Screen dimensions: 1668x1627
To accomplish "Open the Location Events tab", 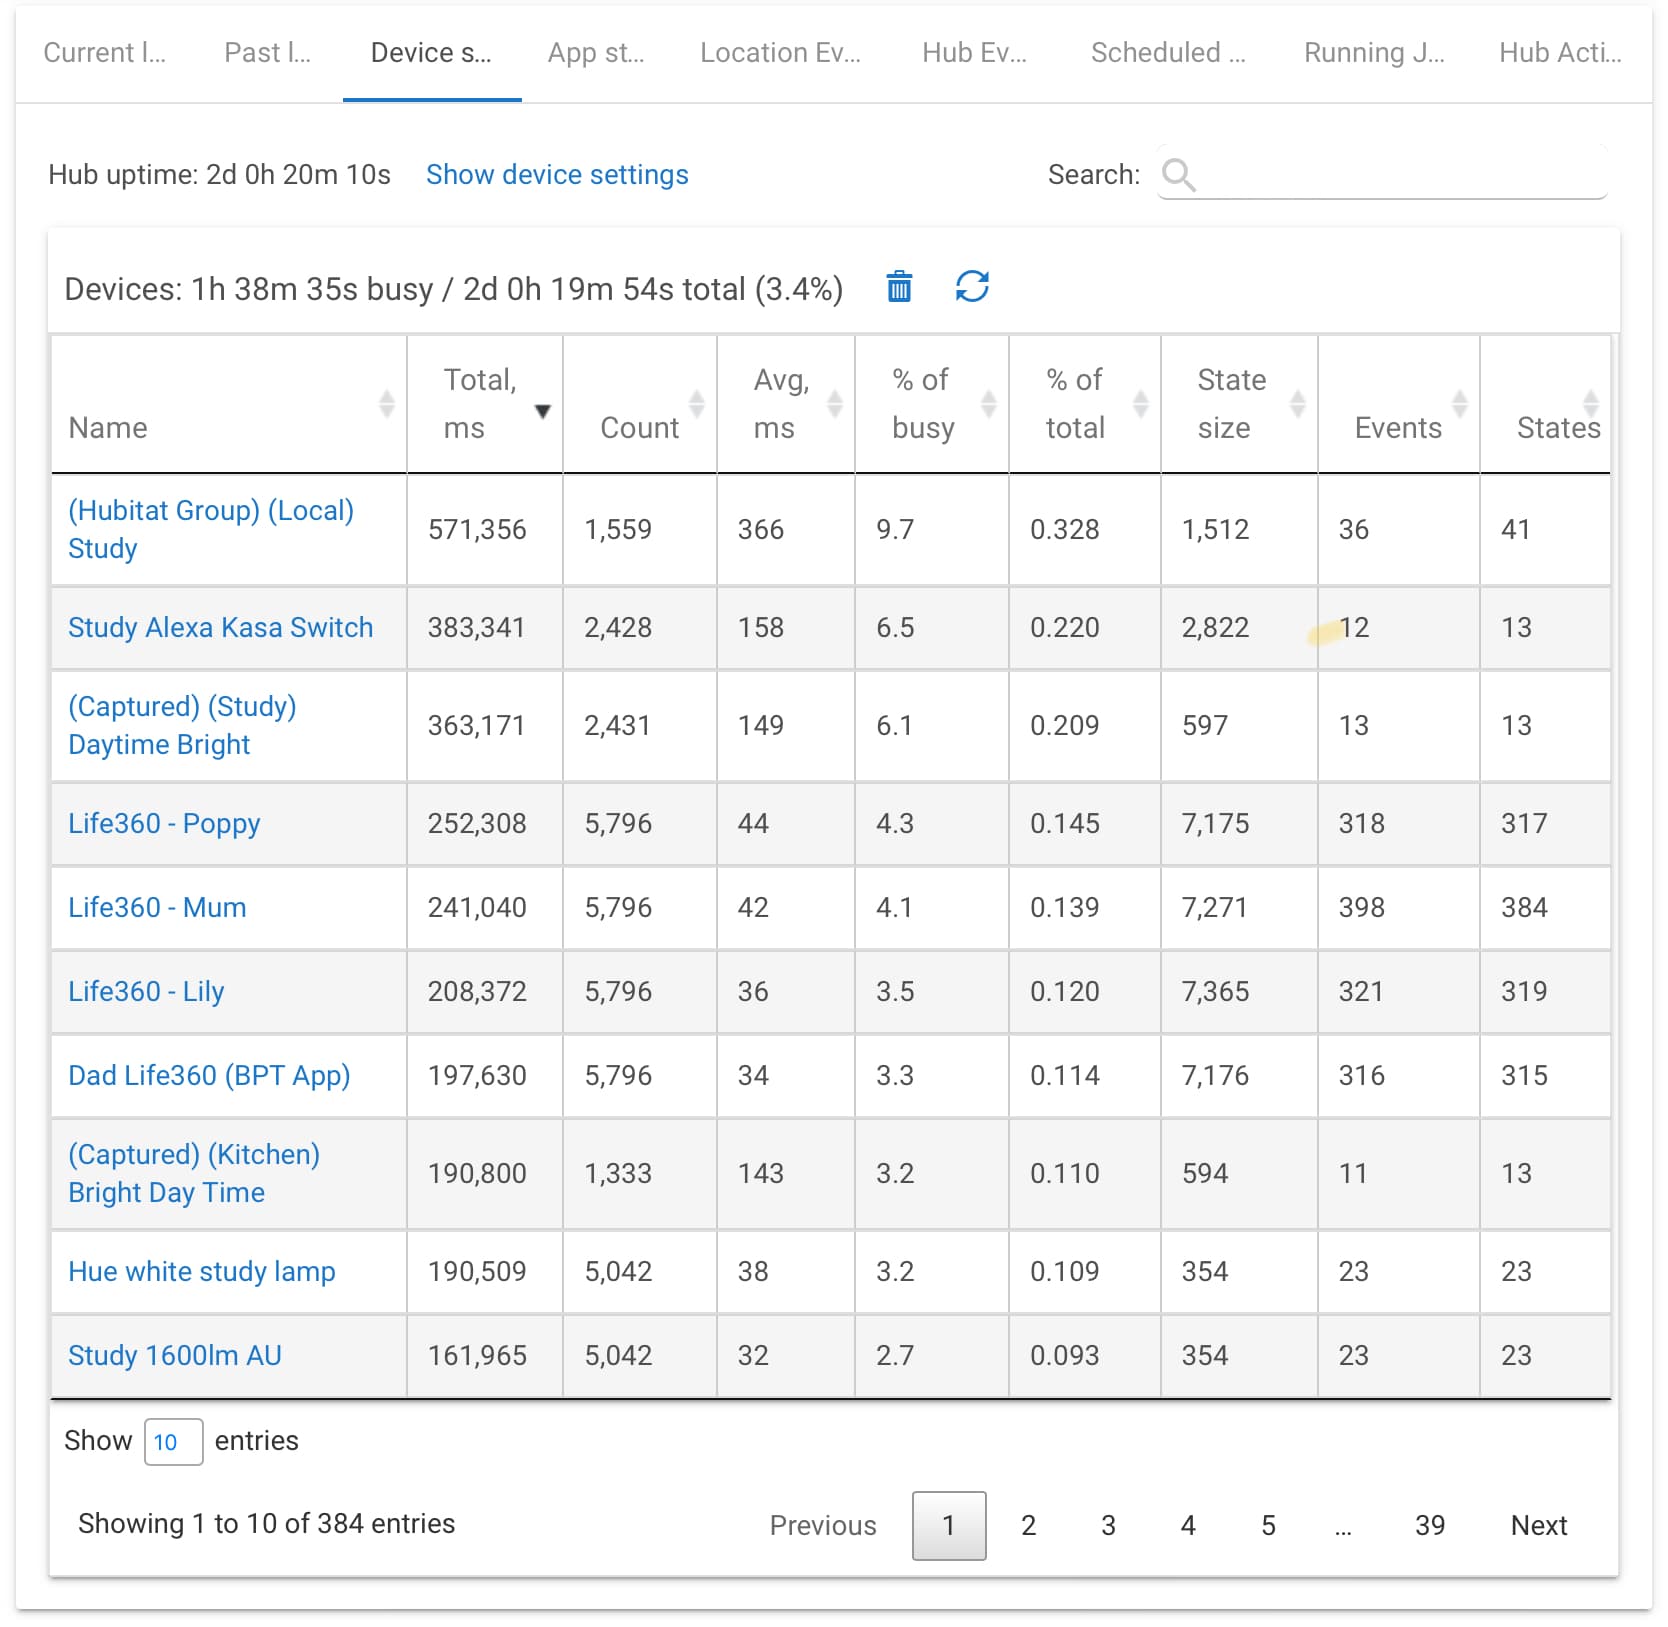I will [x=780, y=53].
